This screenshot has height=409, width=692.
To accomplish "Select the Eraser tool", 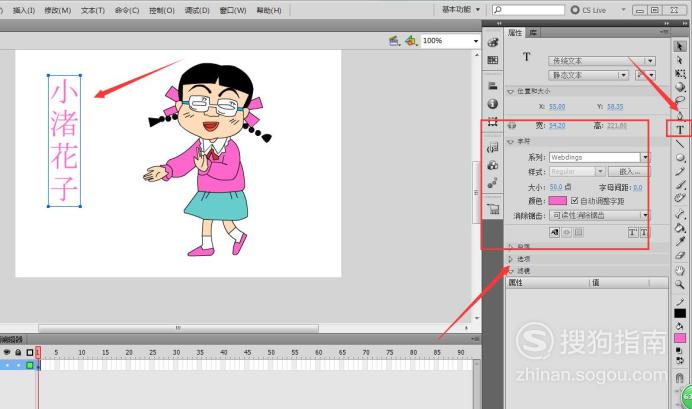I will click(680, 255).
